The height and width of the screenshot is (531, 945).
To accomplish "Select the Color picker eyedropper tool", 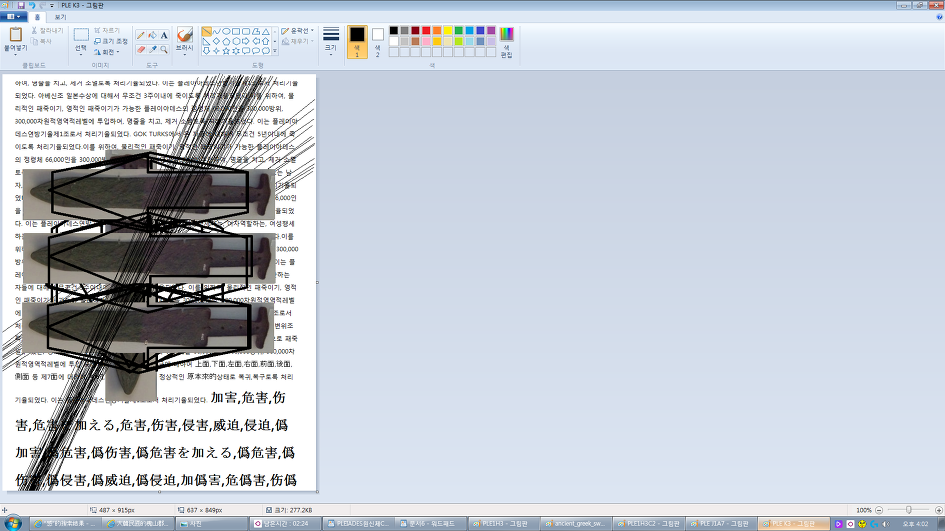I will click(153, 49).
